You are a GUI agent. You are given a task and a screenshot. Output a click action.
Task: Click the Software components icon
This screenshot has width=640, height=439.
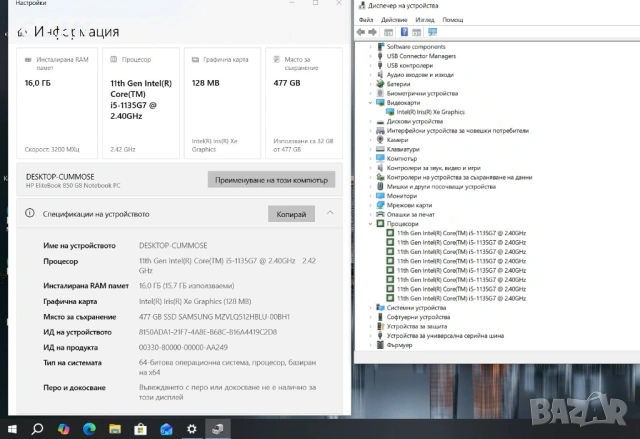pos(380,47)
